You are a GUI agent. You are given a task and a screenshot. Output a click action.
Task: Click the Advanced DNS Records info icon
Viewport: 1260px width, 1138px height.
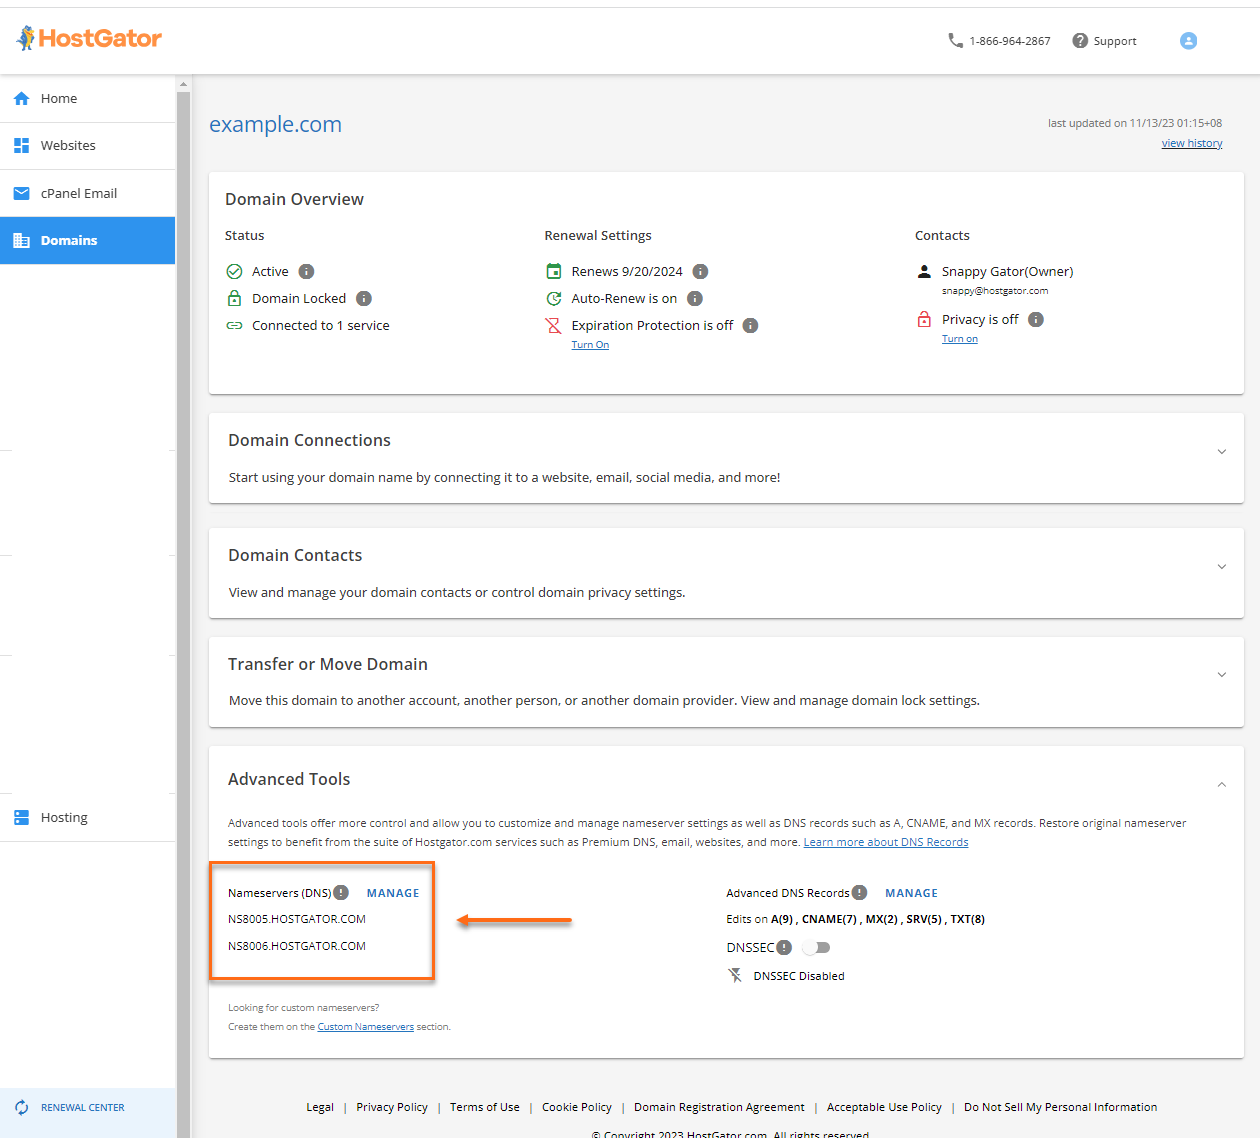[x=859, y=893]
